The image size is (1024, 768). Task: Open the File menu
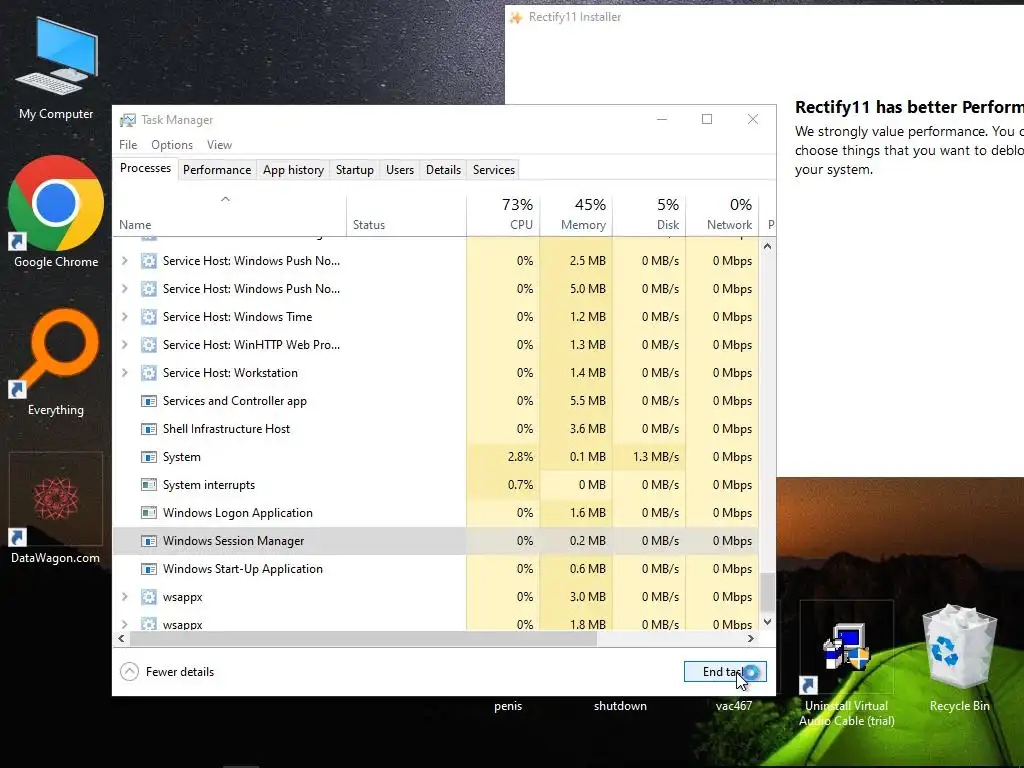click(x=128, y=145)
